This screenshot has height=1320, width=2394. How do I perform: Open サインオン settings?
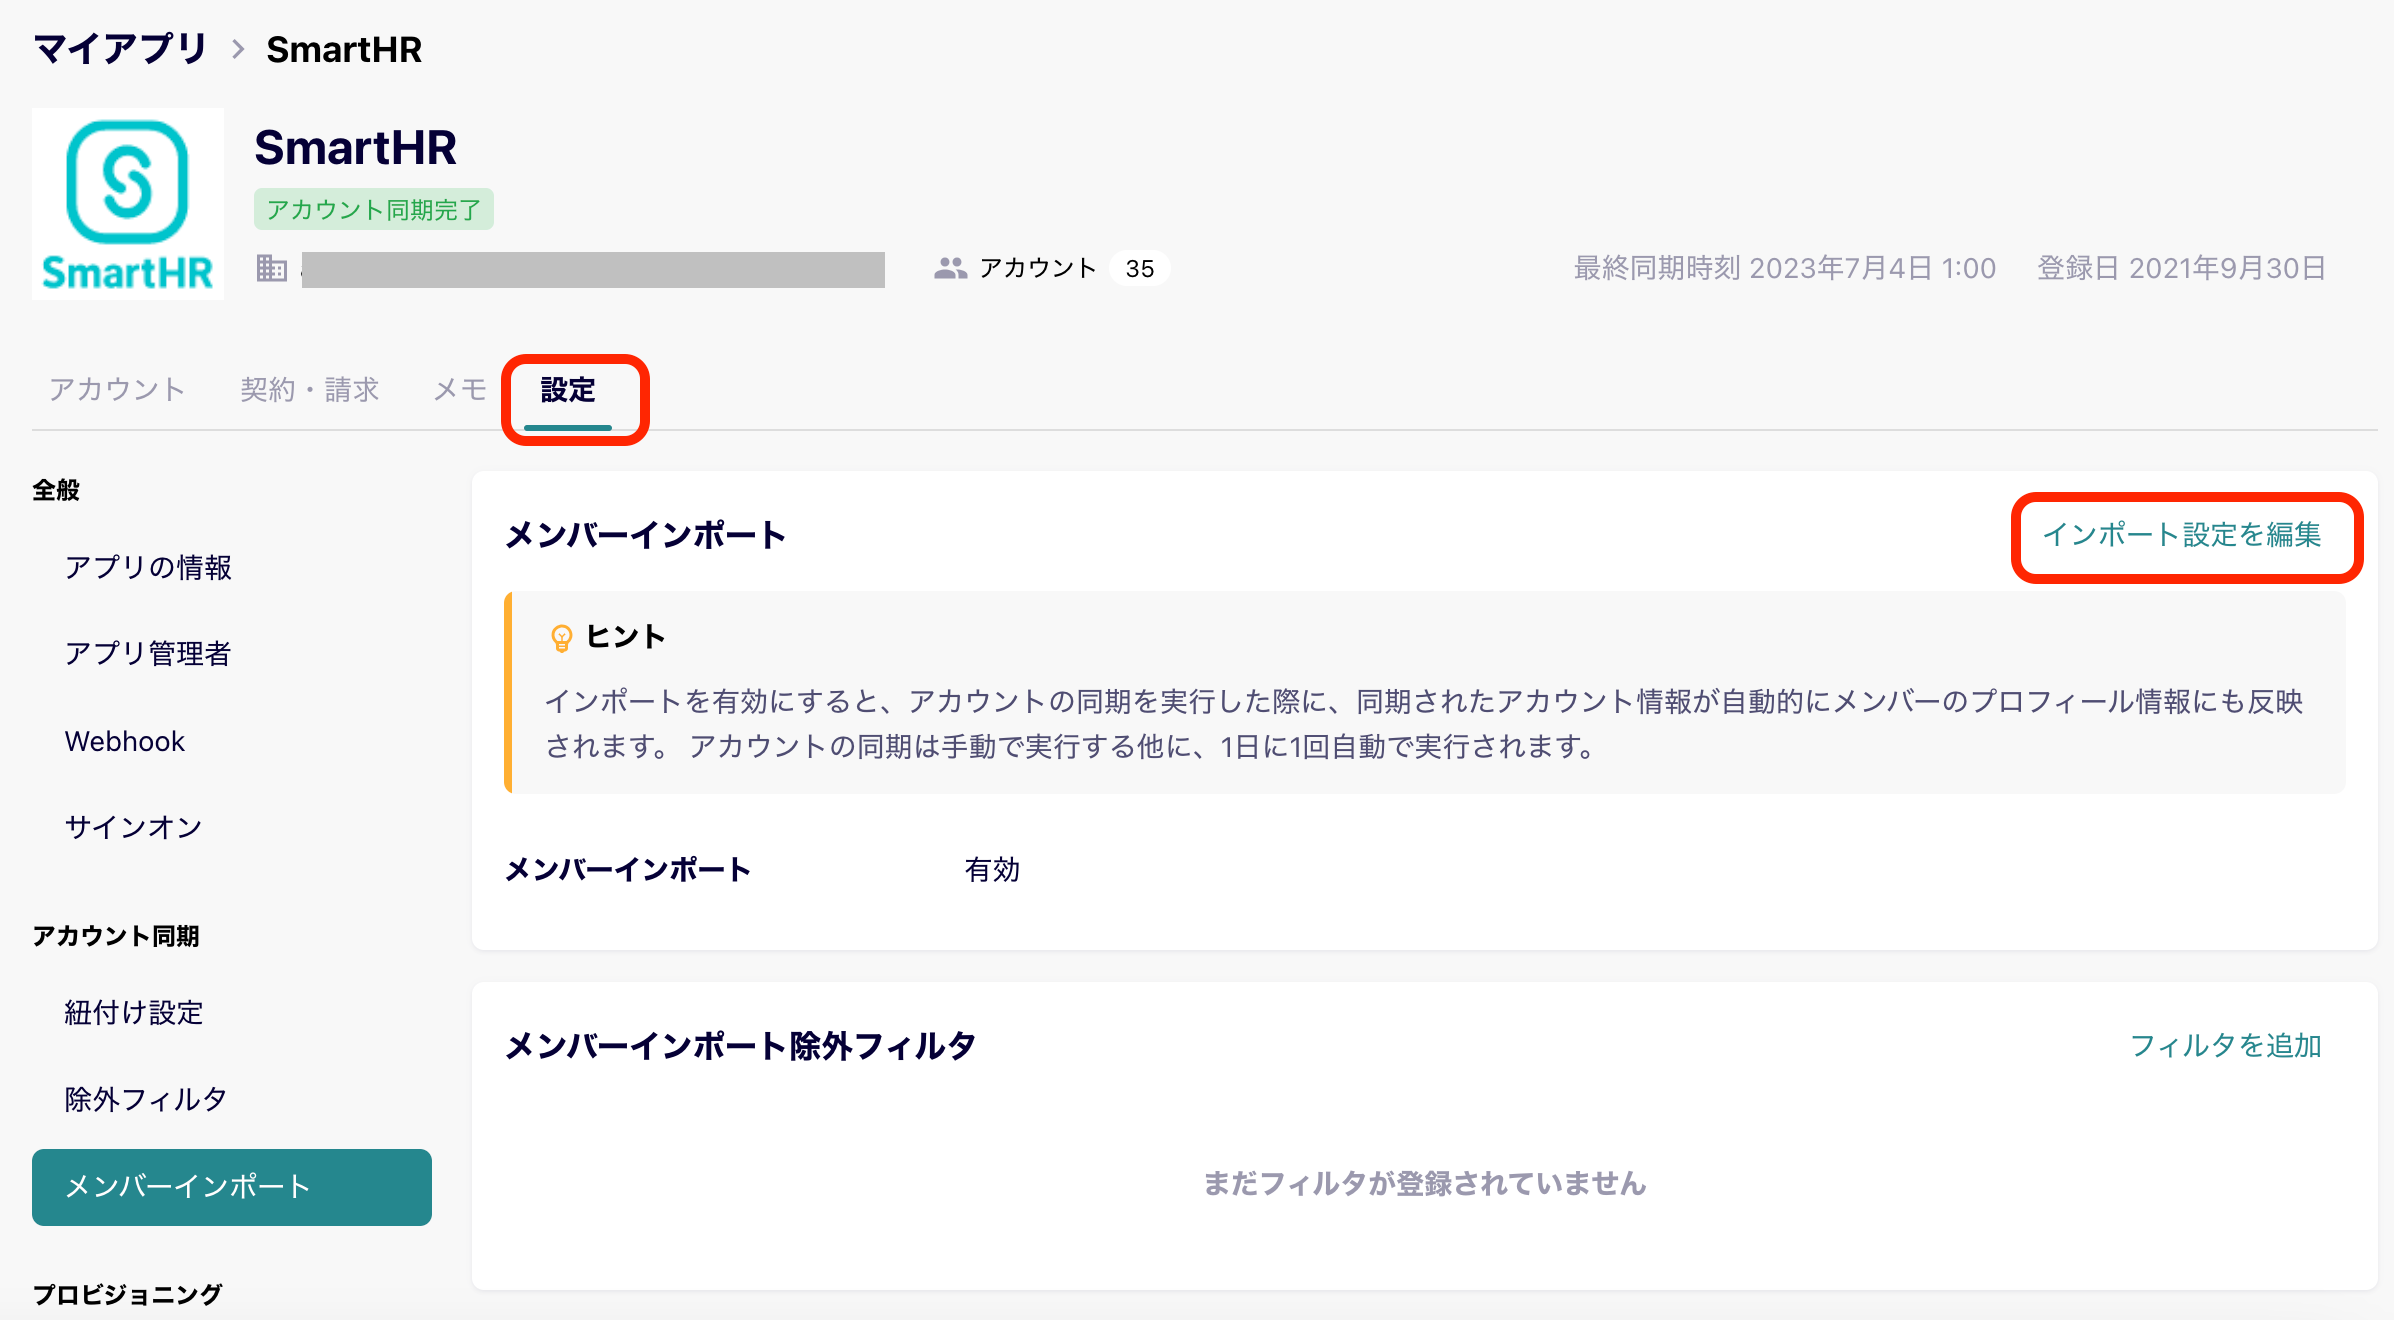pyautogui.click(x=134, y=827)
